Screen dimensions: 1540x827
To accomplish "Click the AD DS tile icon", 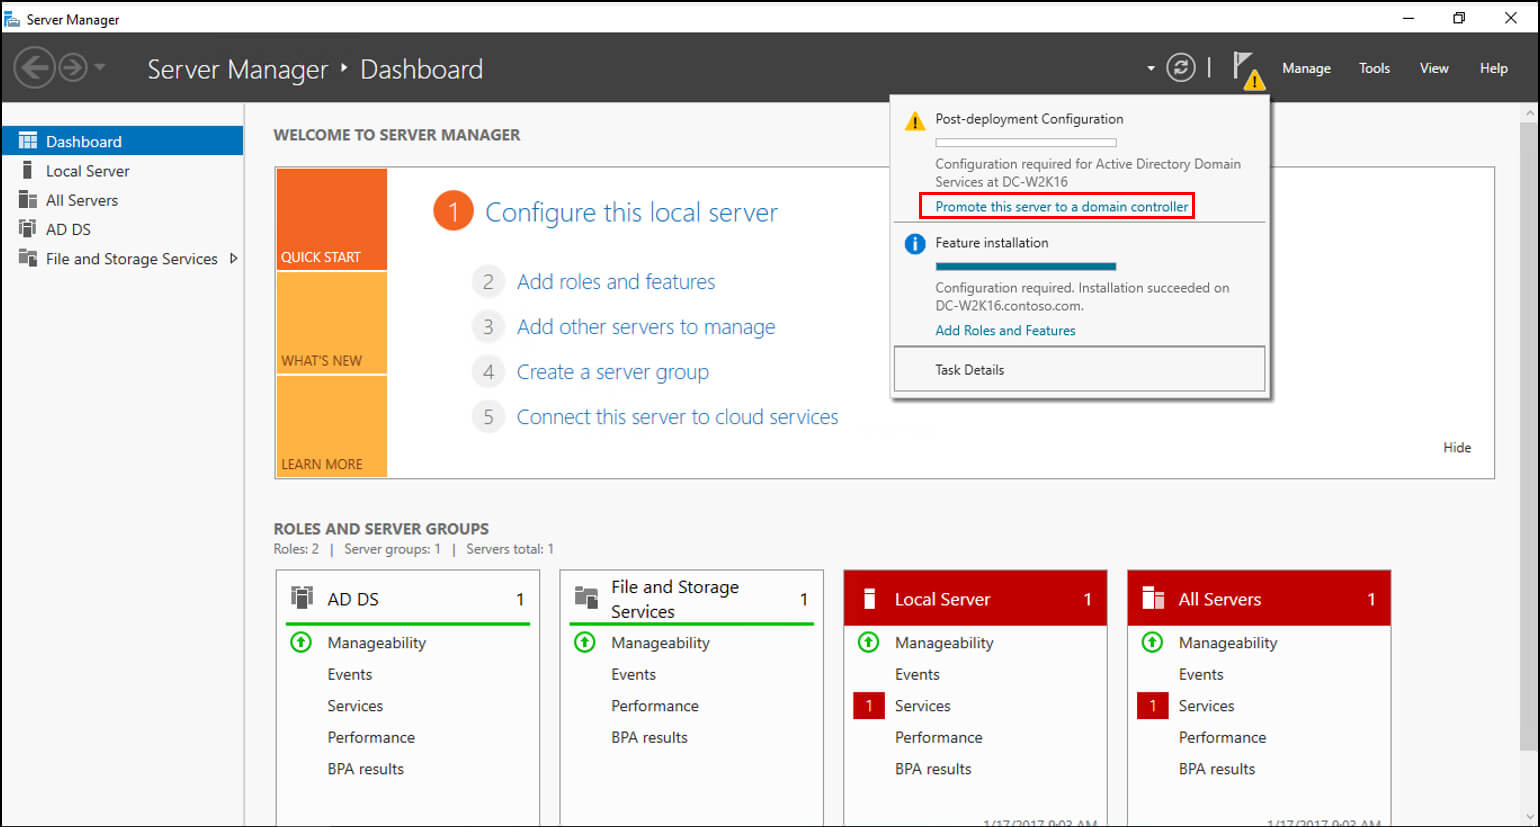I will 301,597.
